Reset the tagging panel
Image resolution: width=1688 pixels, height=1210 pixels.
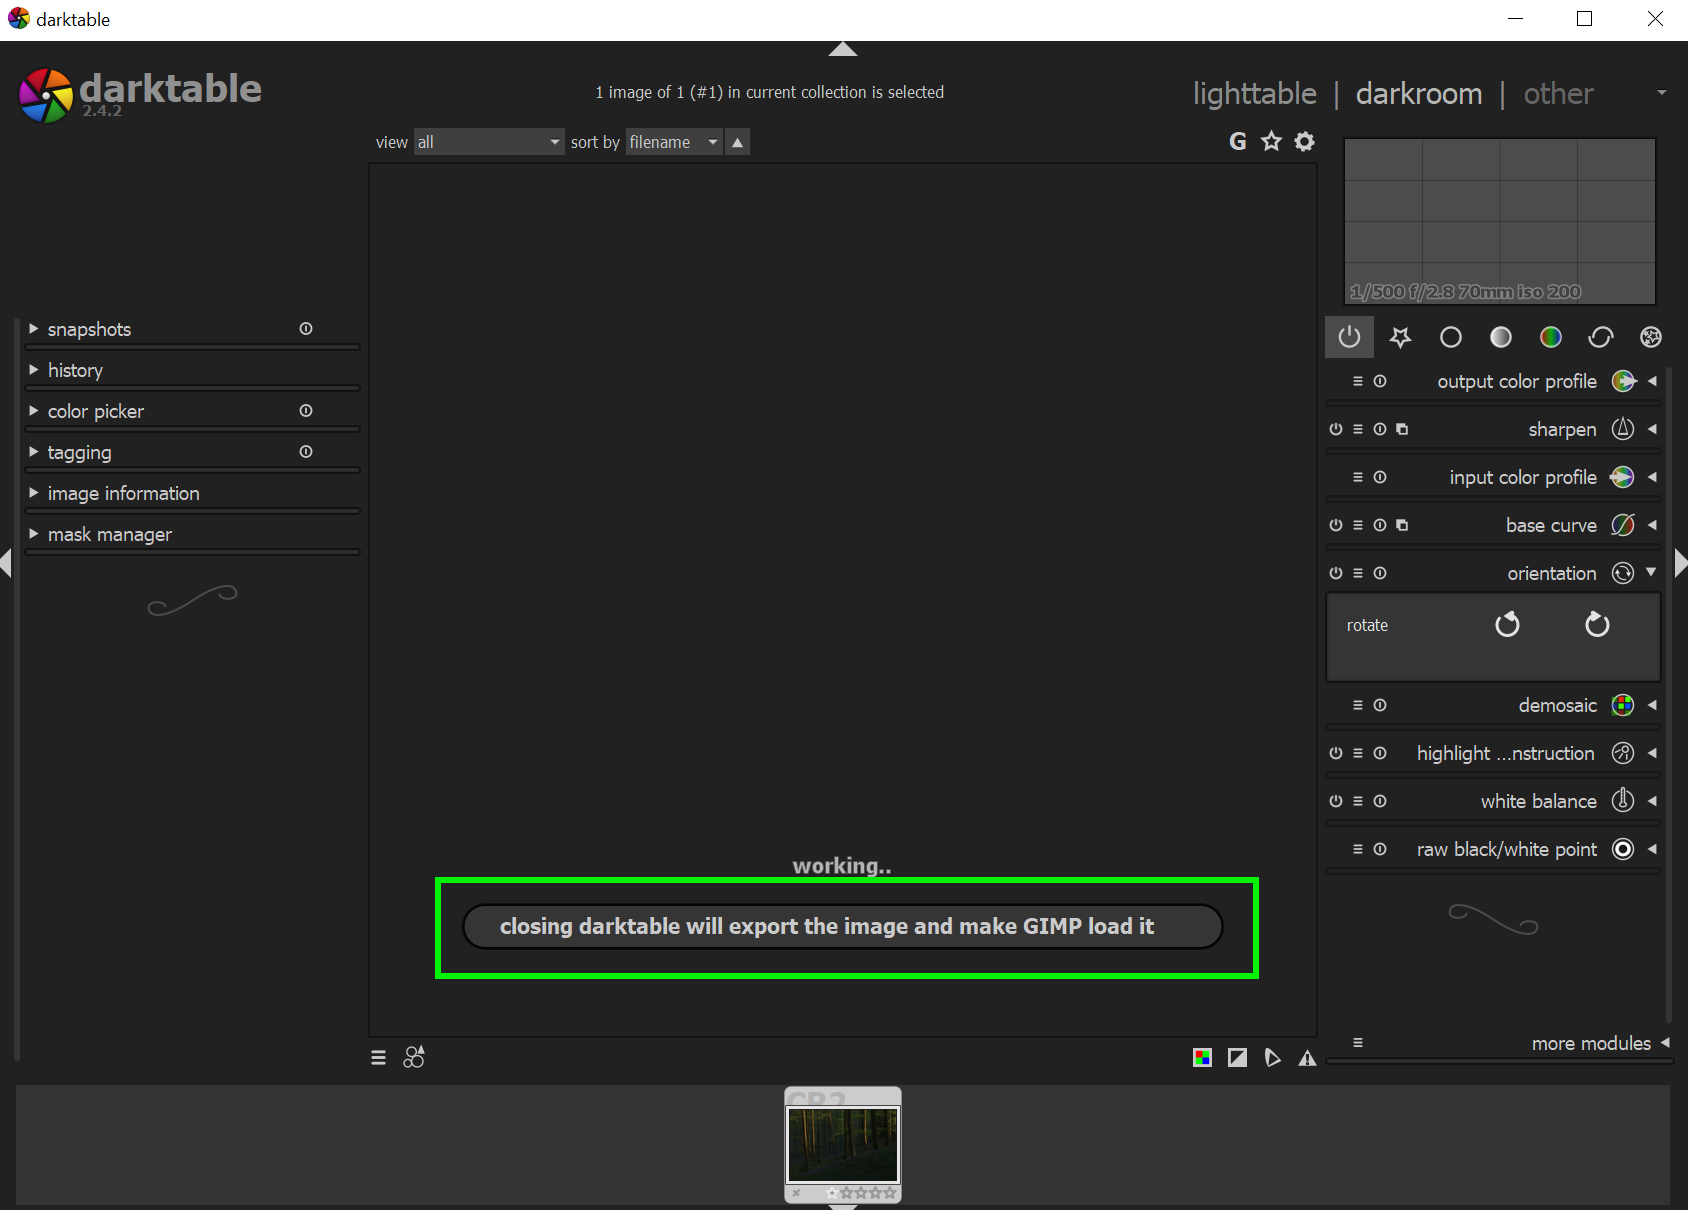[x=306, y=452]
